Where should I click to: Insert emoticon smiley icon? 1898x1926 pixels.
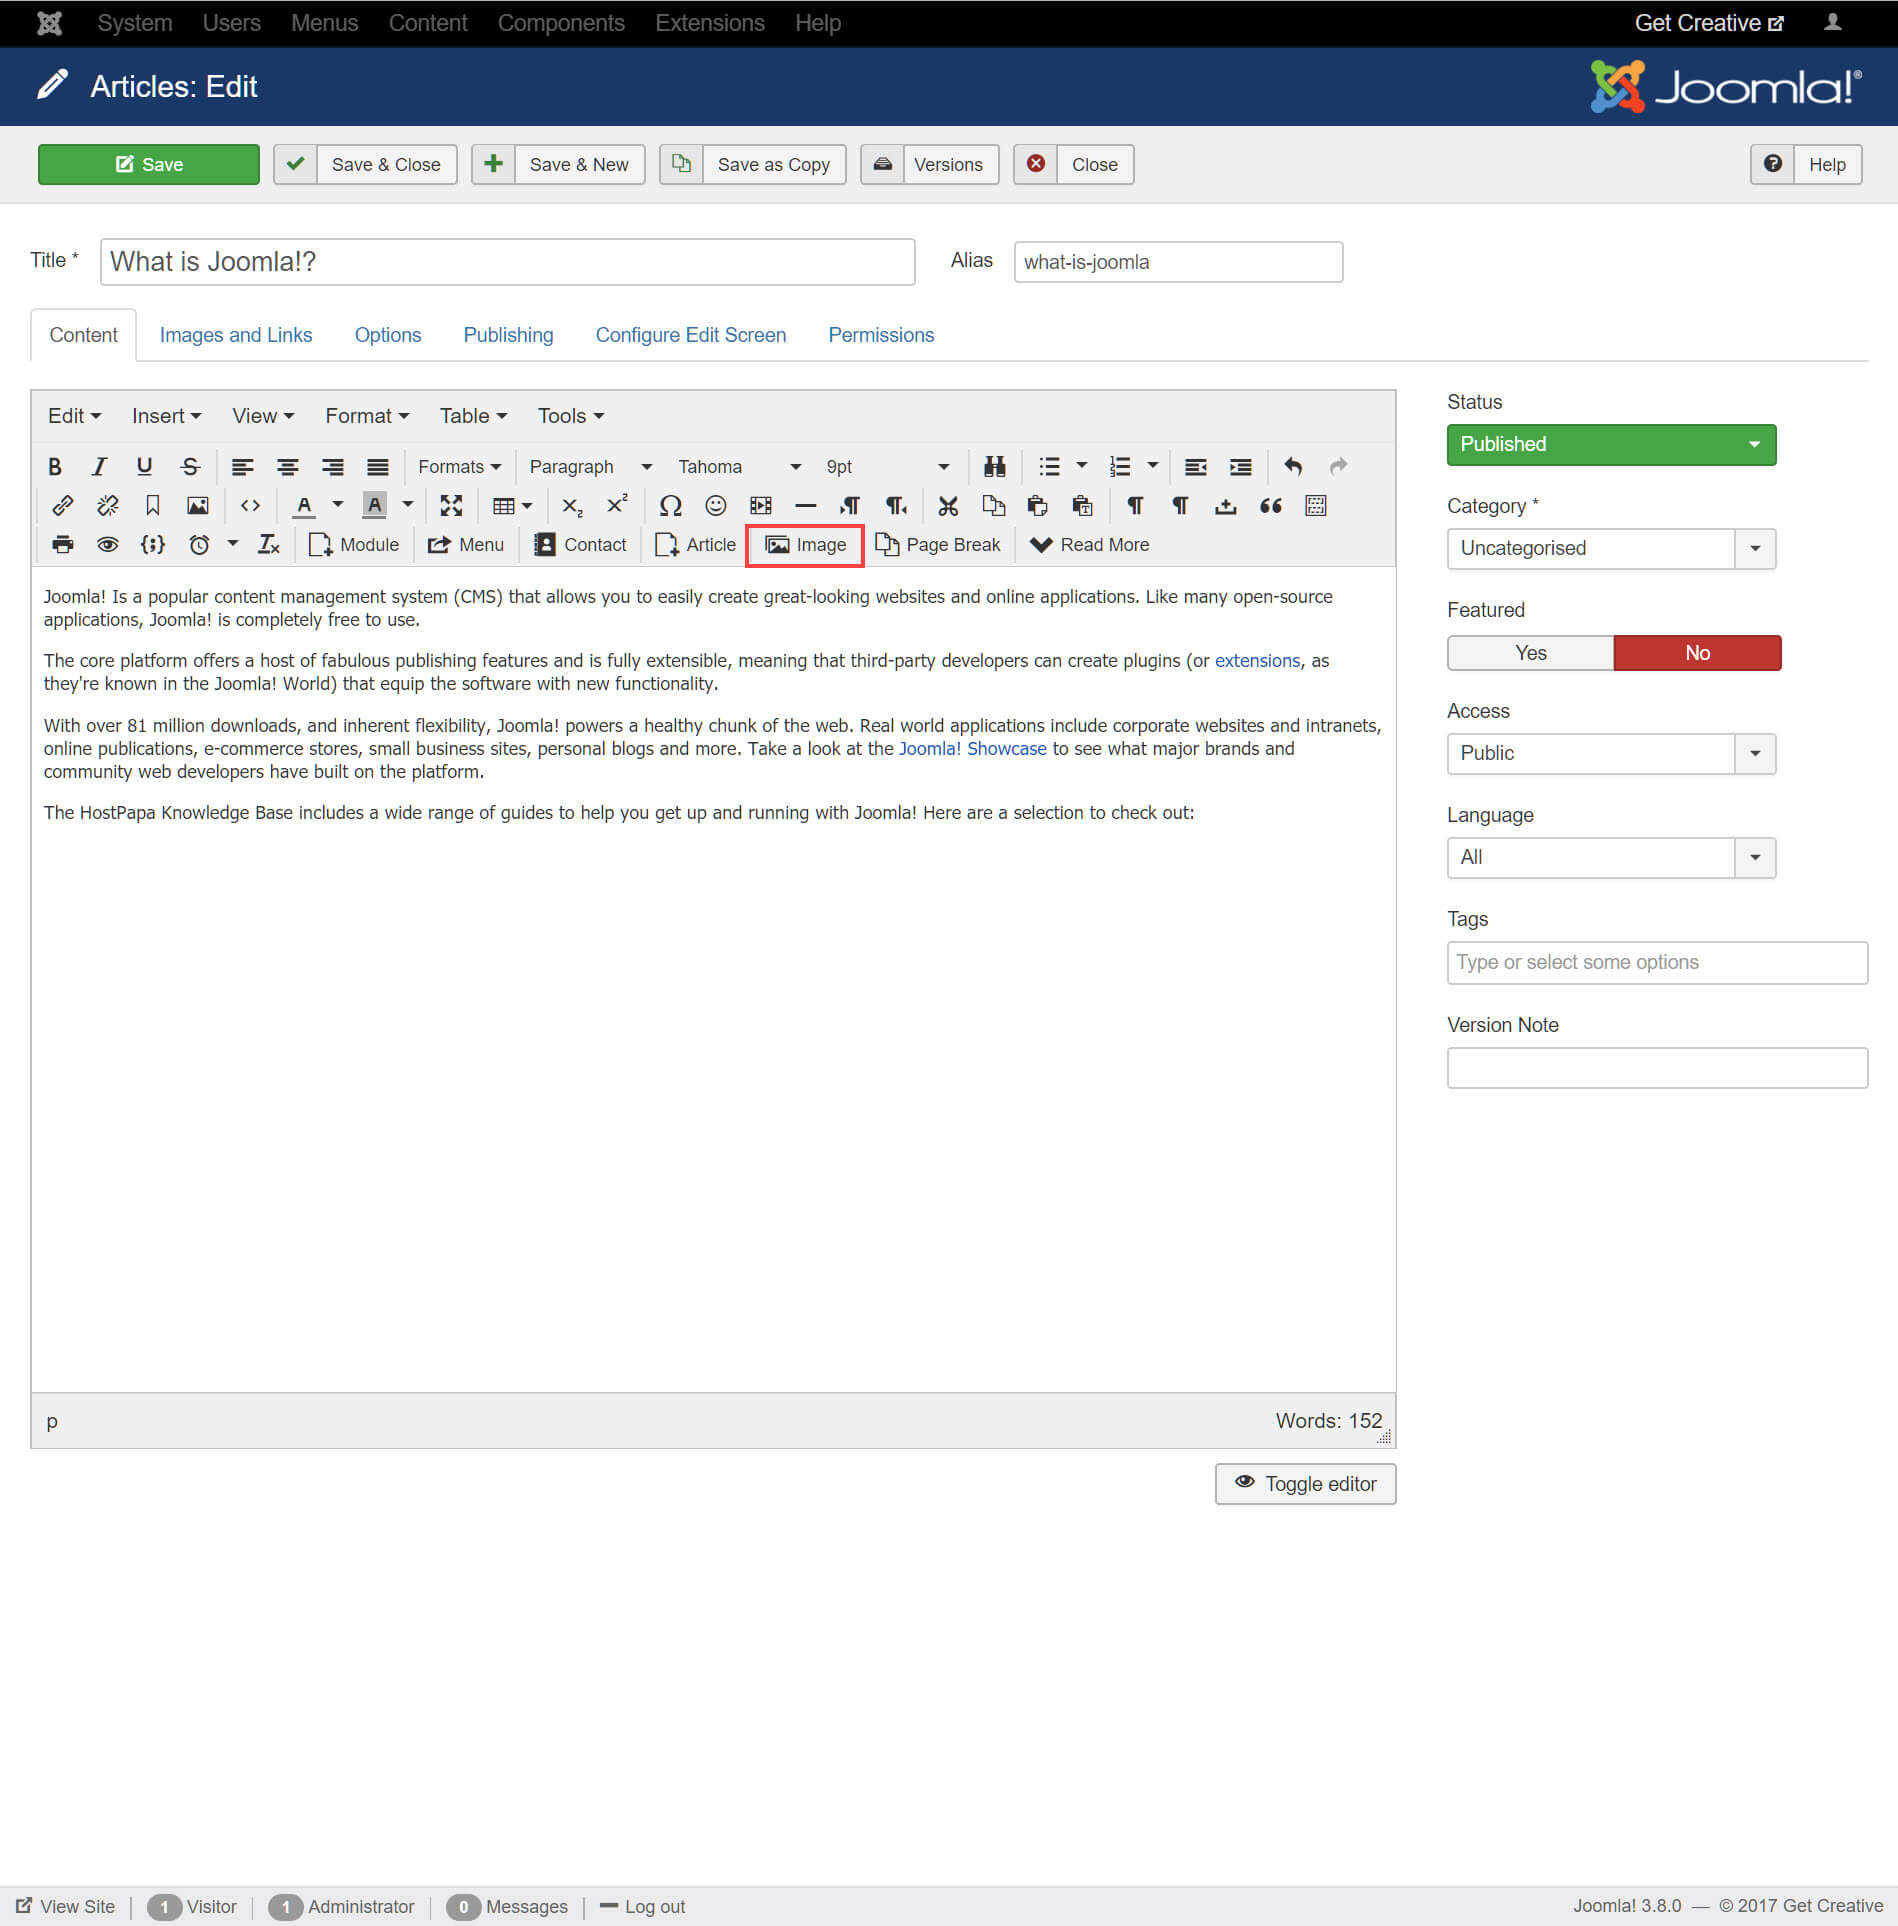click(x=715, y=506)
